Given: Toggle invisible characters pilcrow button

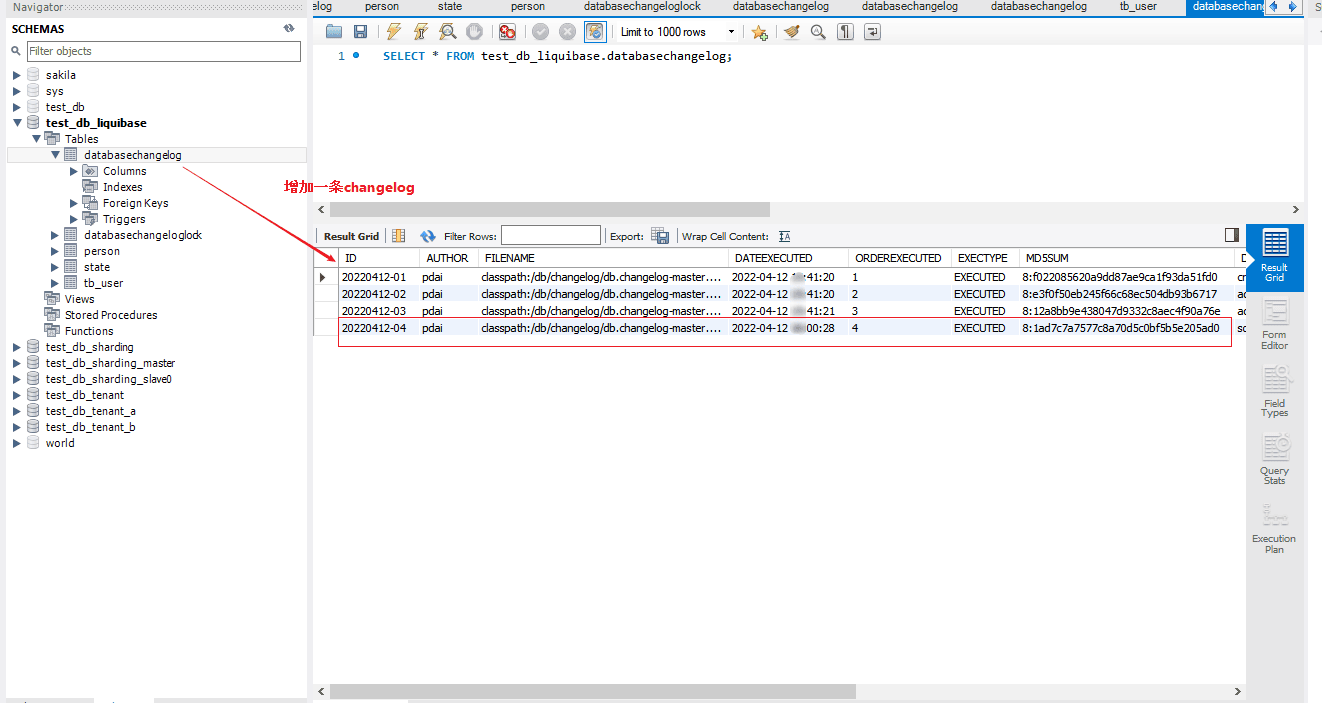Looking at the screenshot, I should pyautogui.click(x=845, y=32).
